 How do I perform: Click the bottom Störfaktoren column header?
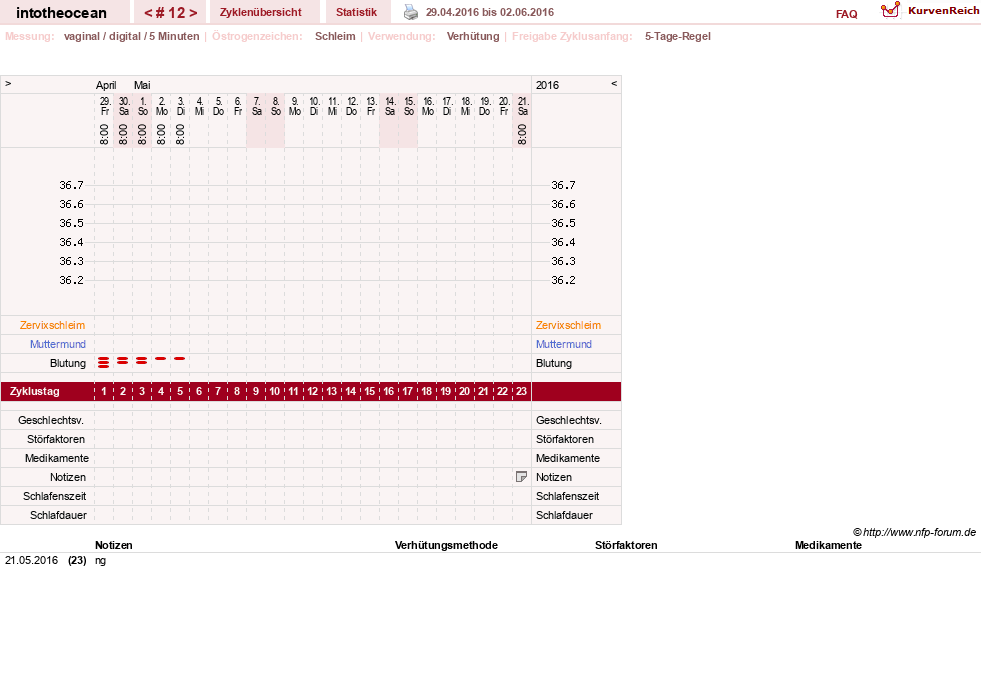coord(626,545)
